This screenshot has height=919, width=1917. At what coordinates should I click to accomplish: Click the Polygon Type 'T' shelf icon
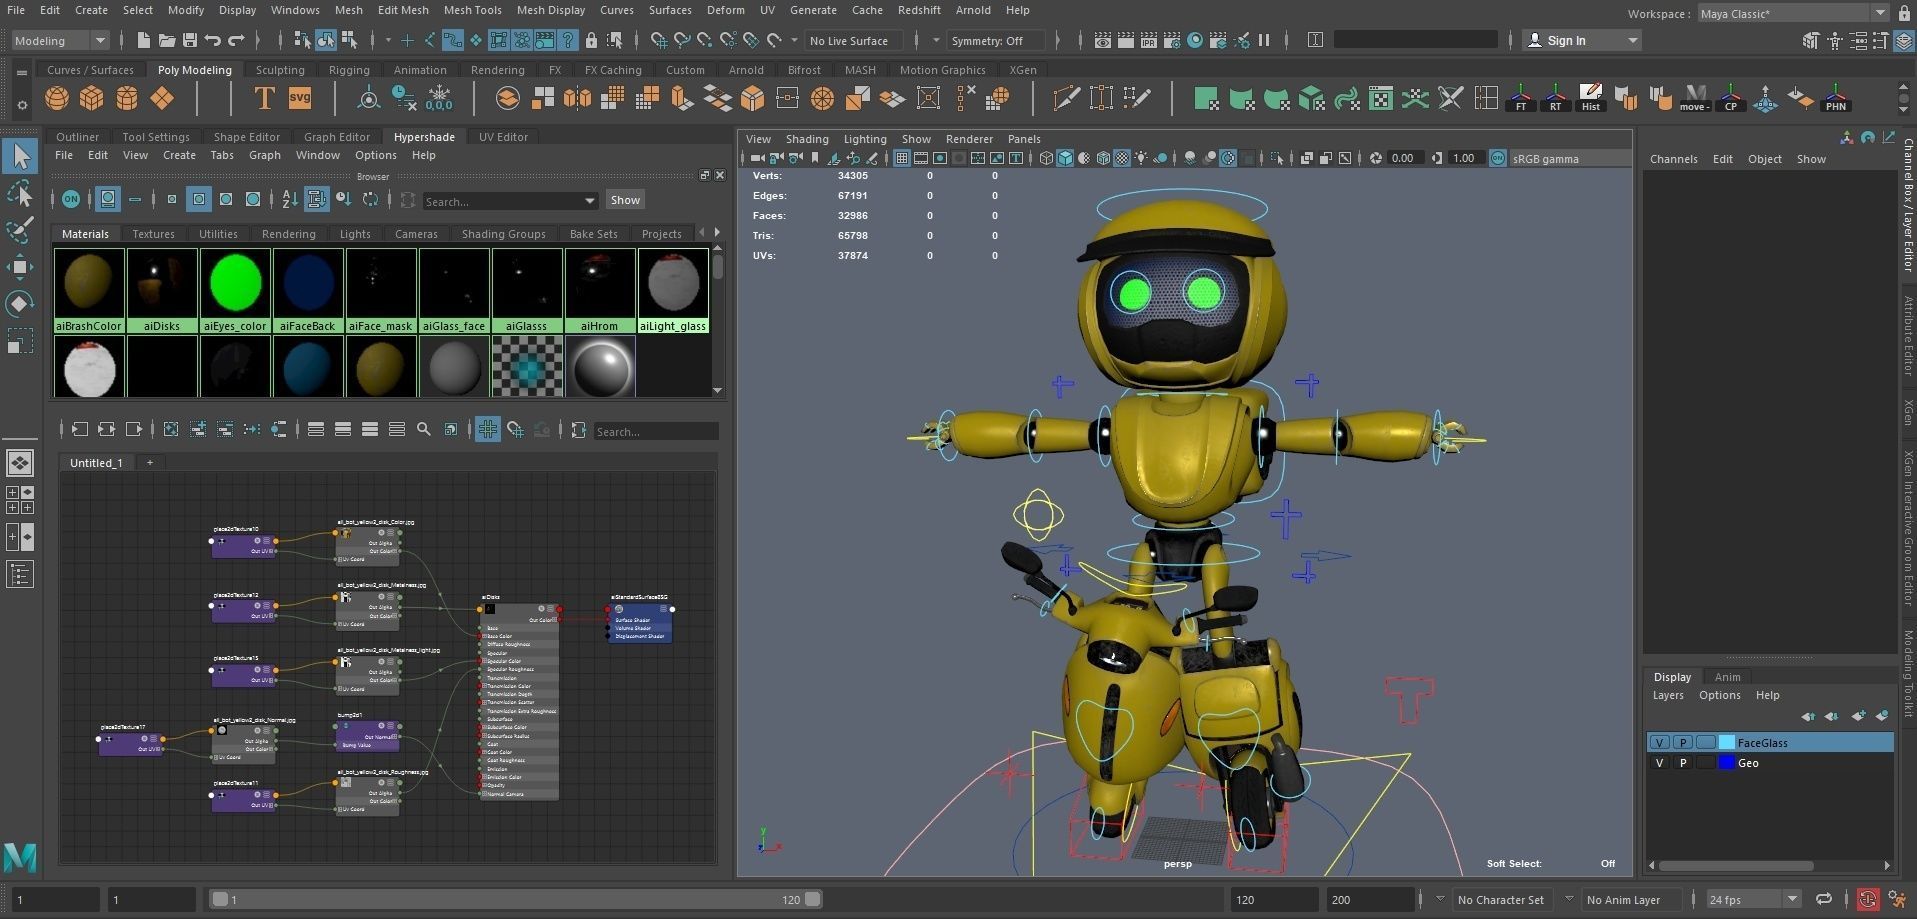pyautogui.click(x=264, y=98)
